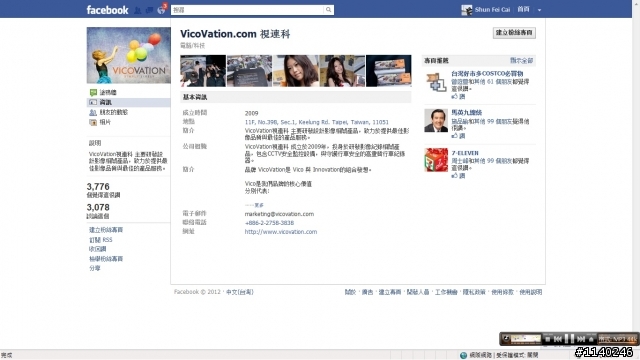
Task: Open the 馬英九總統 page title link
Action: (x=467, y=112)
